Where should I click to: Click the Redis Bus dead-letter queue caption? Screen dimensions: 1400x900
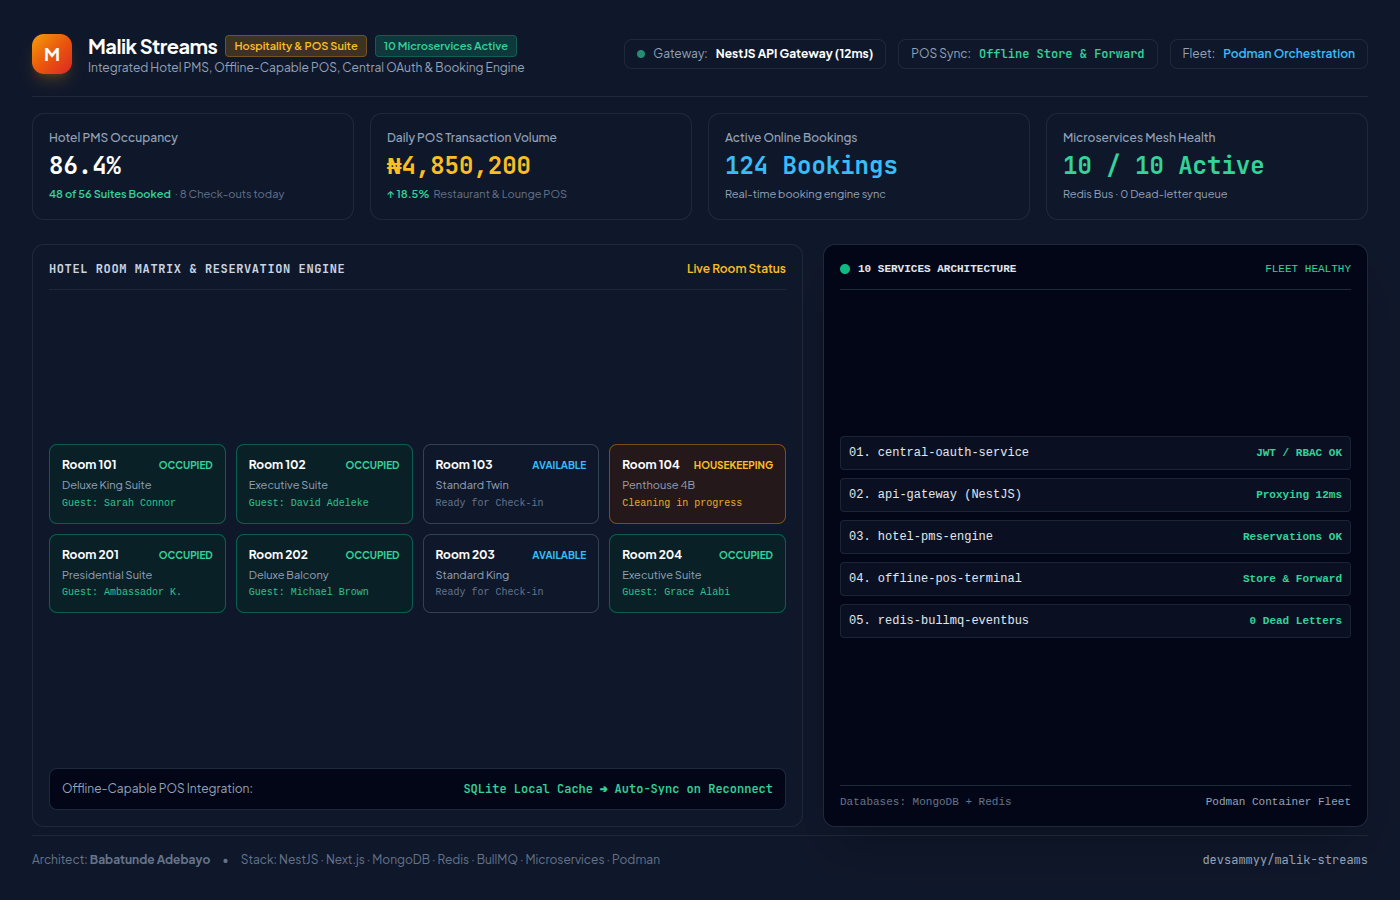[1145, 194]
